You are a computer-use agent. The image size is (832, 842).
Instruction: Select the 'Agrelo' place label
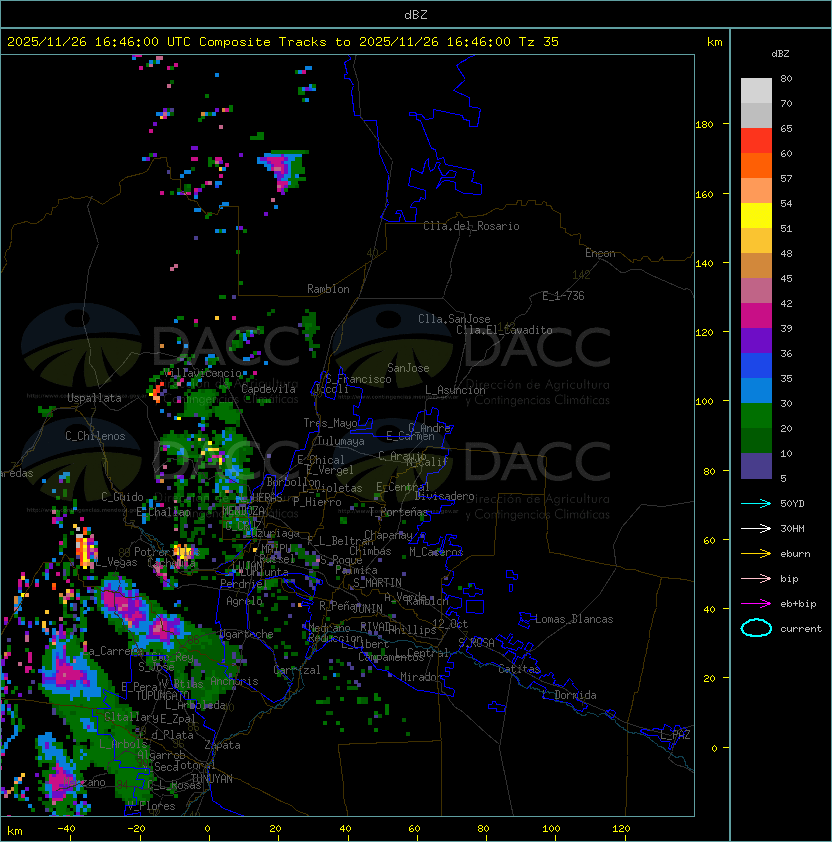pyautogui.click(x=244, y=601)
